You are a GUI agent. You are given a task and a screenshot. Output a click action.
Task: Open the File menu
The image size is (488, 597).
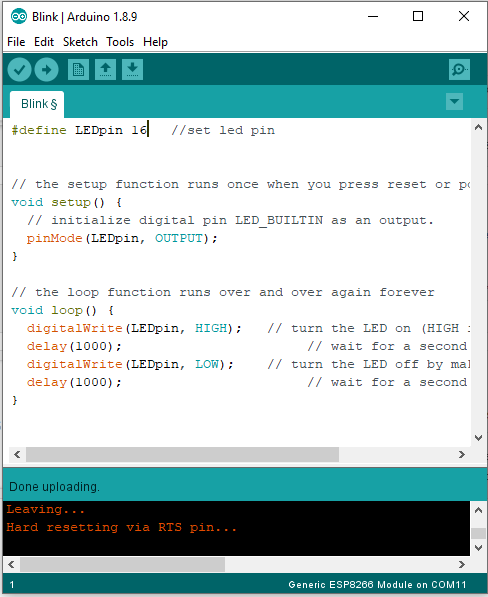coord(16,42)
